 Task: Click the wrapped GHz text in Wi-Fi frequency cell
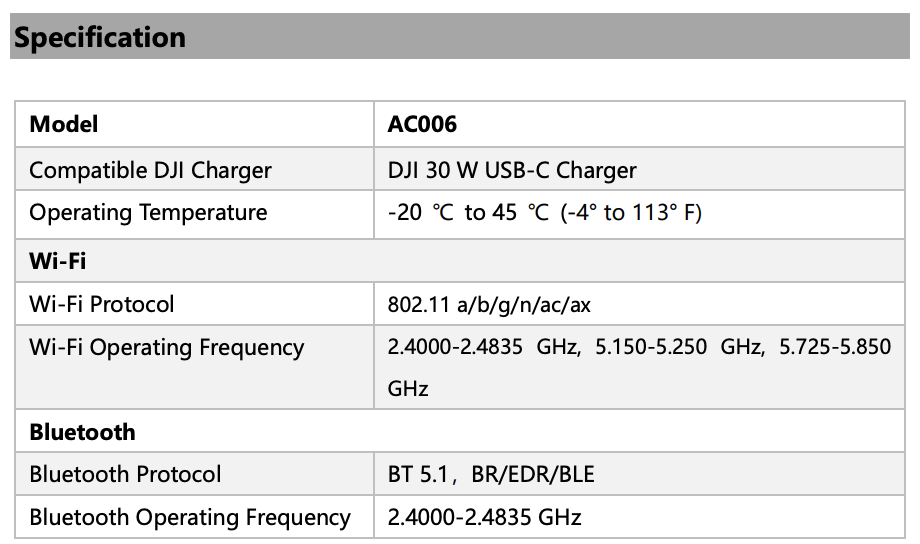408,389
